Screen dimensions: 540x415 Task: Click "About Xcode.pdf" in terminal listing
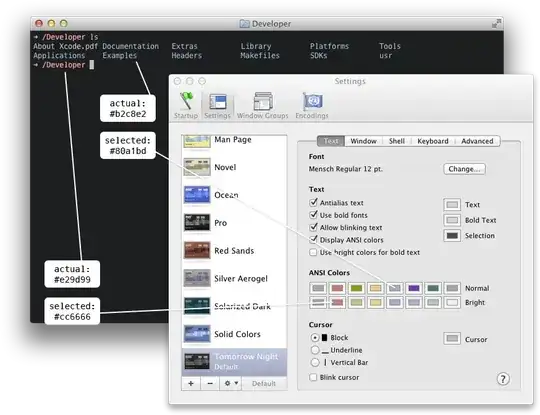65,46
